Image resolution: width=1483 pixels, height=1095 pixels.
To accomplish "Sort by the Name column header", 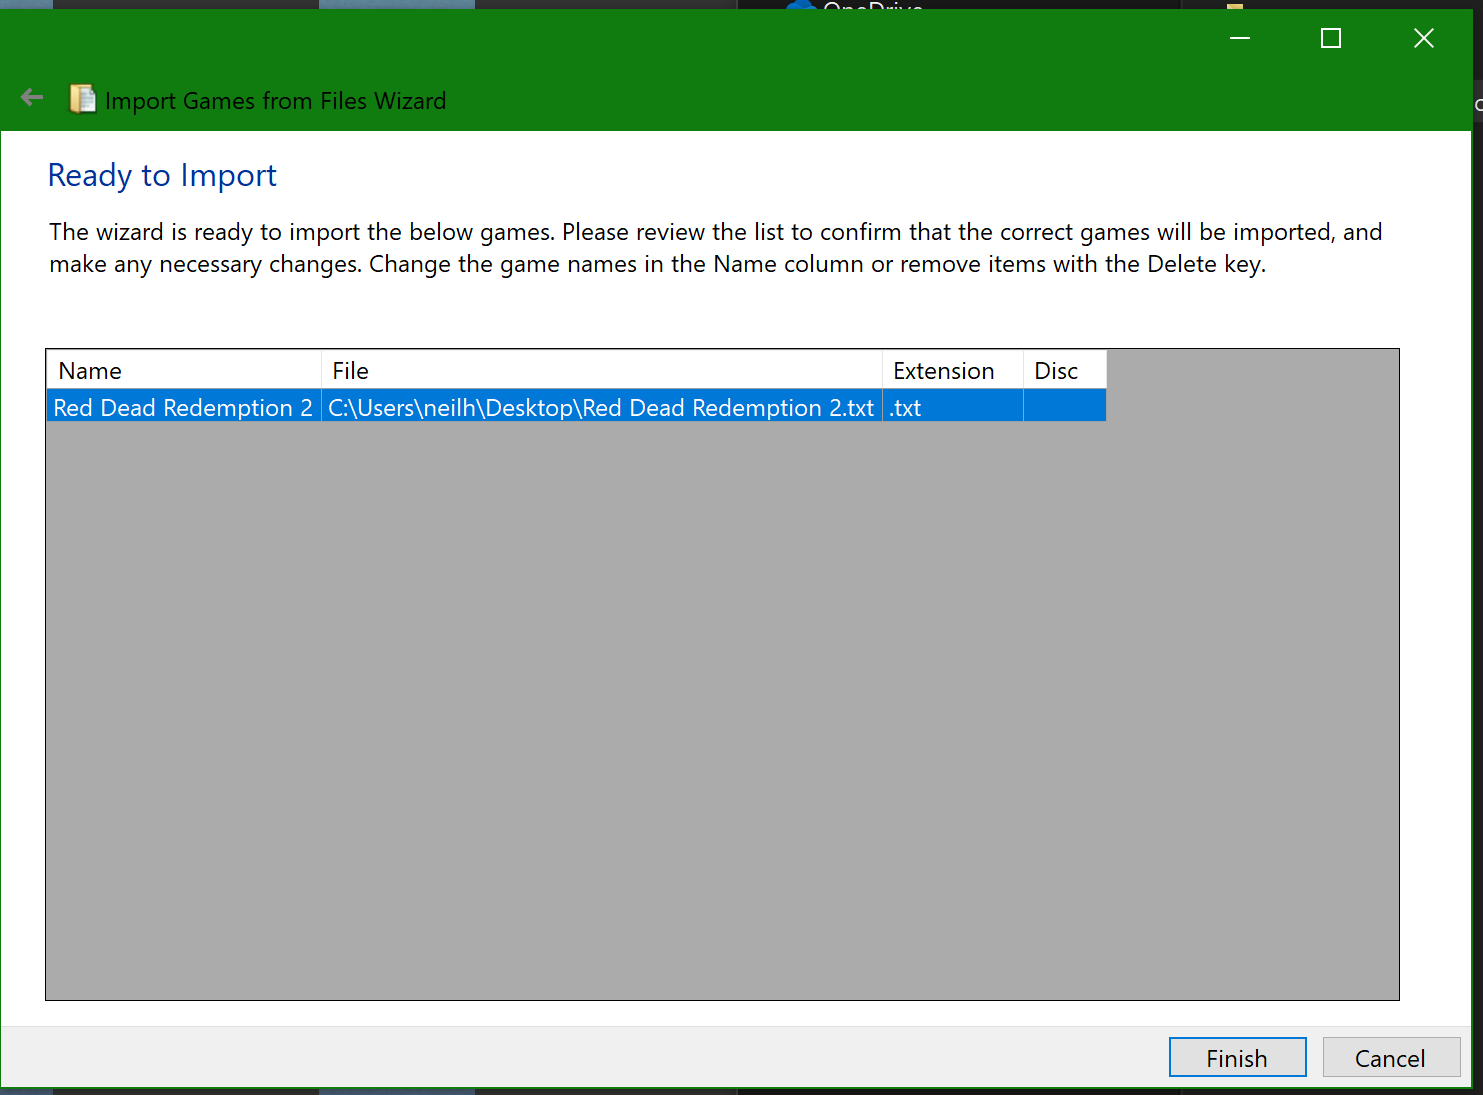I will pos(184,370).
